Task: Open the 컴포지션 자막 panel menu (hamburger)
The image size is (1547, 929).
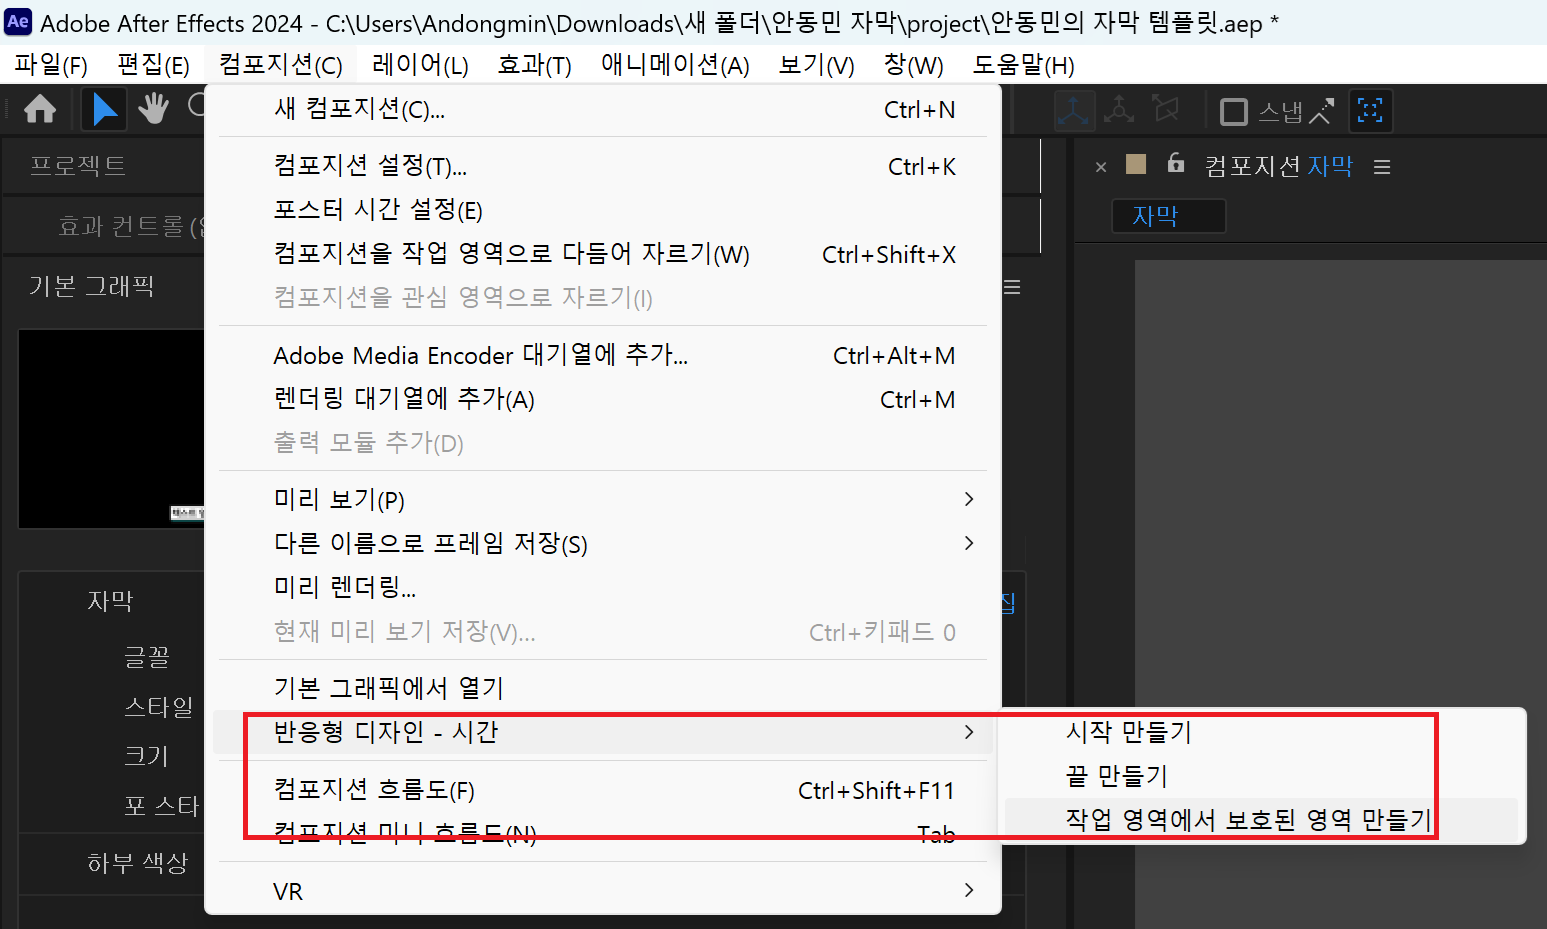Action: pyautogui.click(x=1382, y=167)
